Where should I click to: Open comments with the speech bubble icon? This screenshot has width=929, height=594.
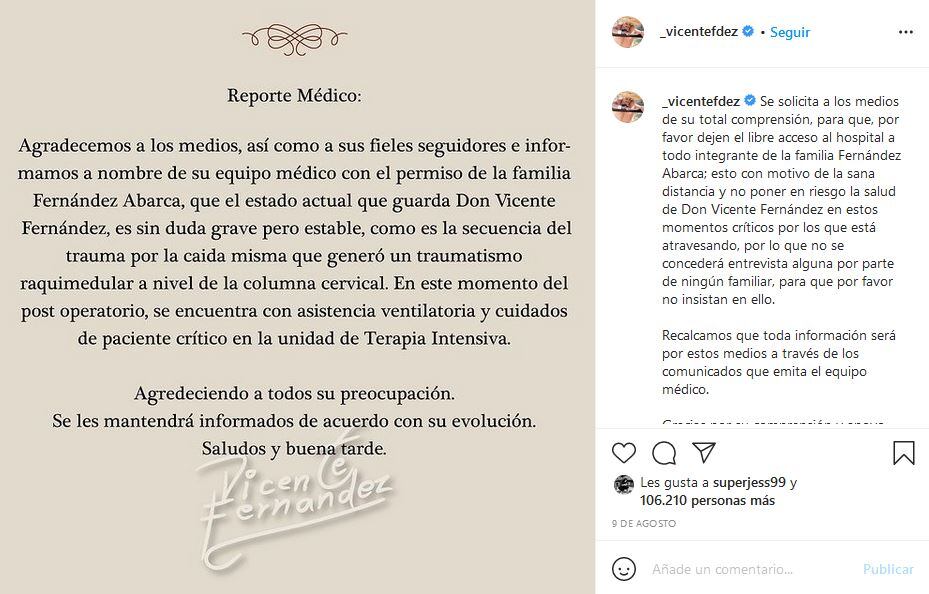662,454
